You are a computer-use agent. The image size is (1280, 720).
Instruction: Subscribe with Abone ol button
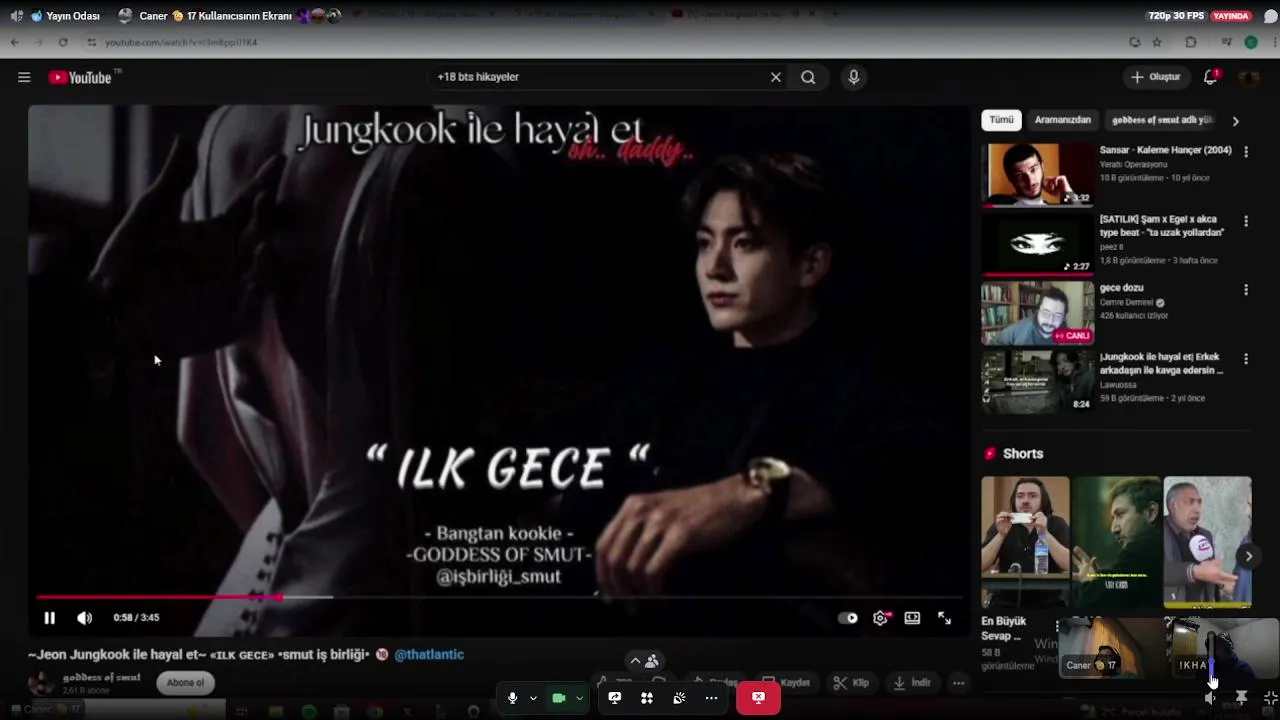185,683
